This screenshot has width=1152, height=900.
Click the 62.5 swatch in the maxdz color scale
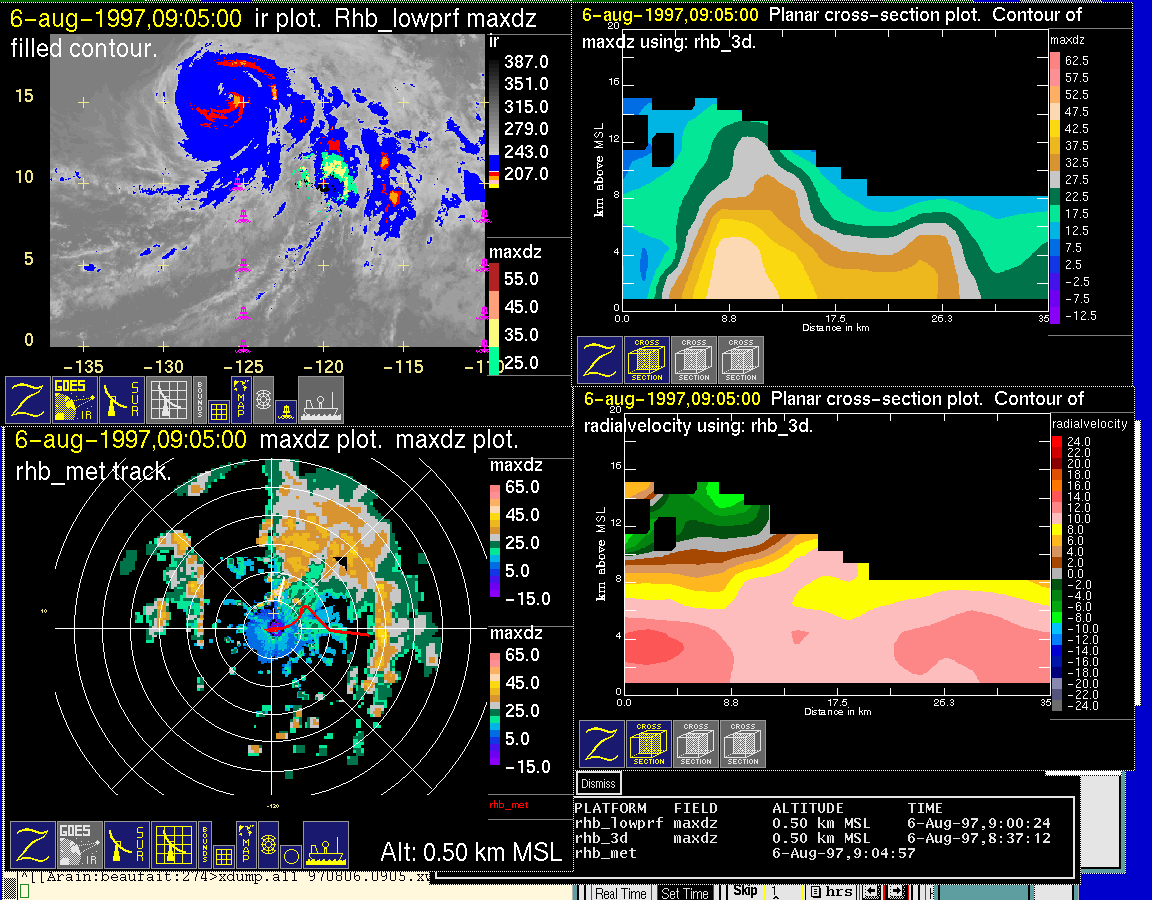click(1054, 60)
